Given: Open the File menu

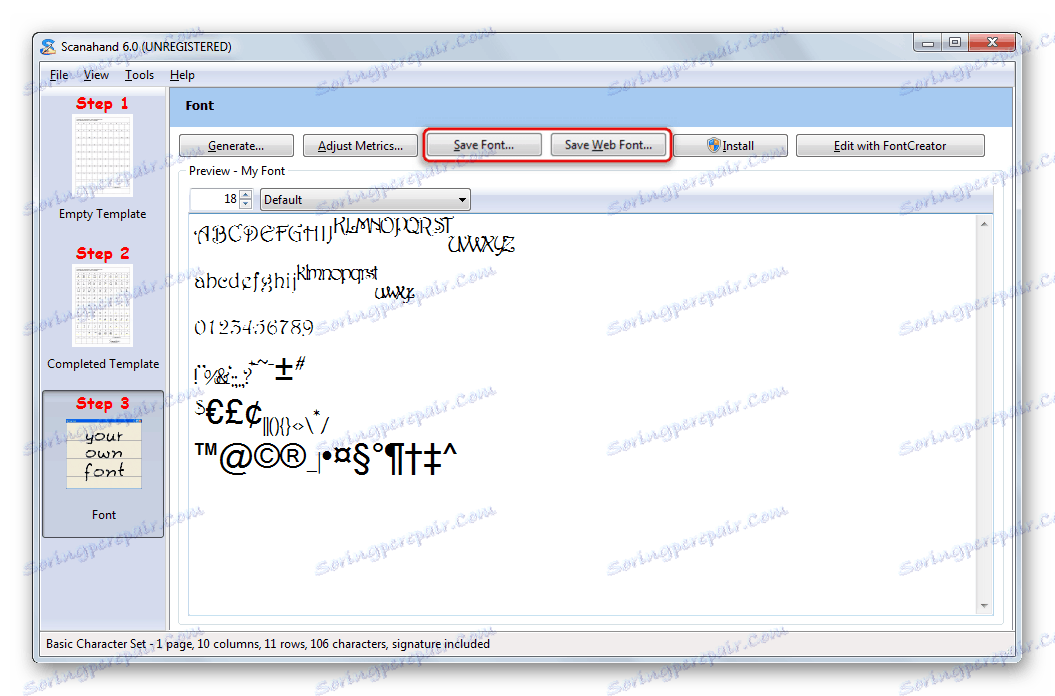Looking at the screenshot, I should pyautogui.click(x=59, y=75).
